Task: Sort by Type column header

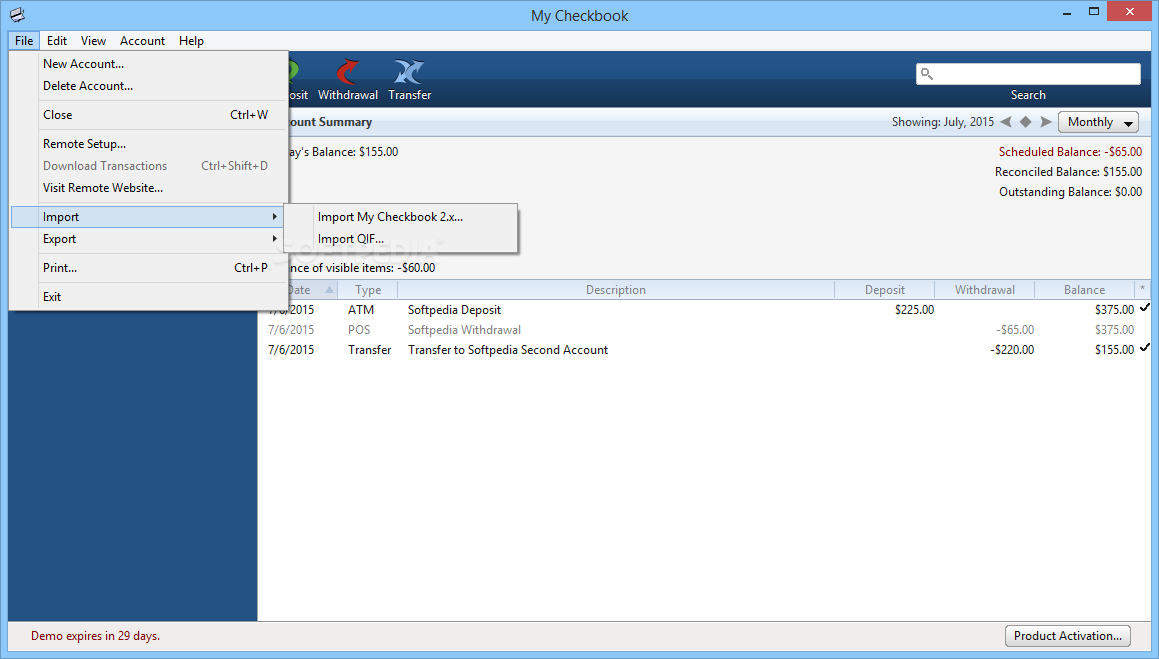Action: pos(368,290)
